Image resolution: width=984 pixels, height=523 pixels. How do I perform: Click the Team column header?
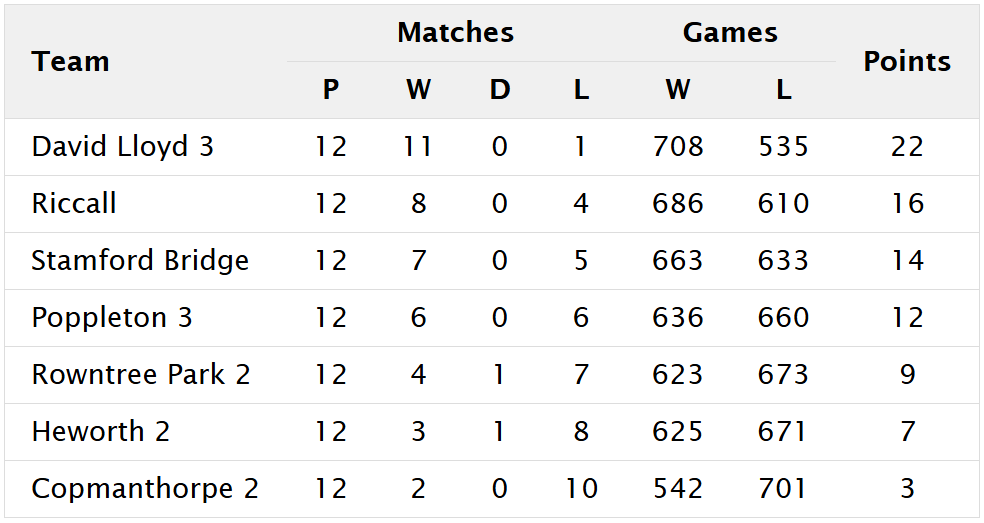click(x=70, y=61)
